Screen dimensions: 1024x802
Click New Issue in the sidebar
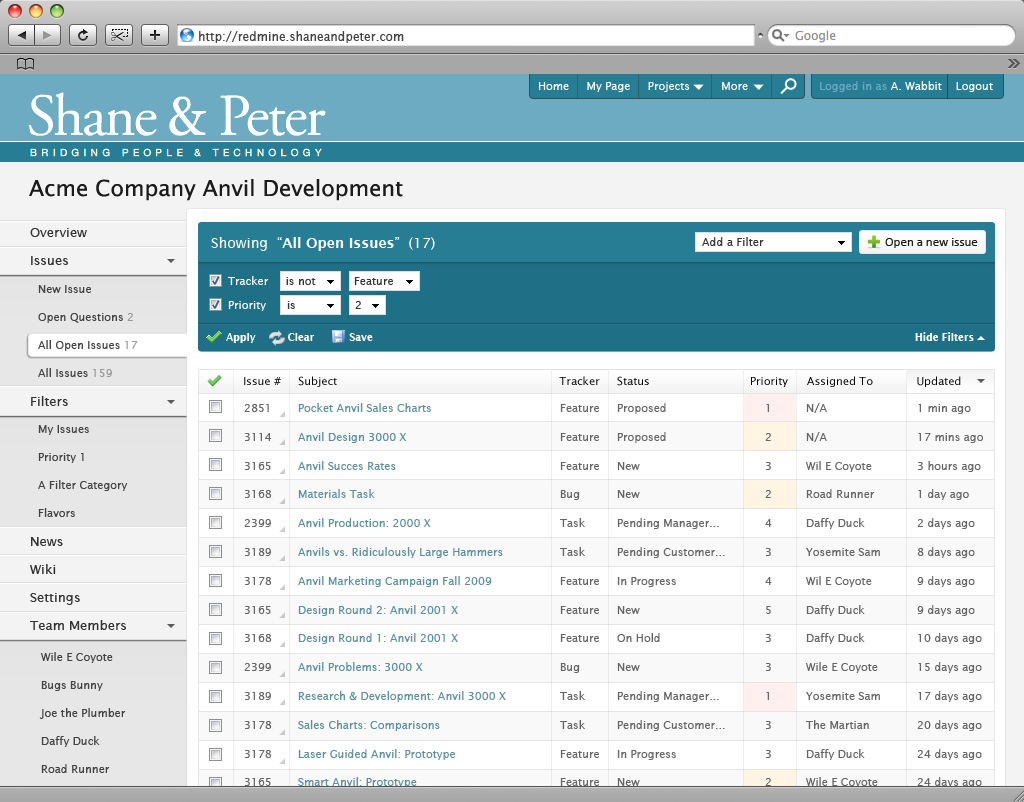pyautogui.click(x=65, y=289)
